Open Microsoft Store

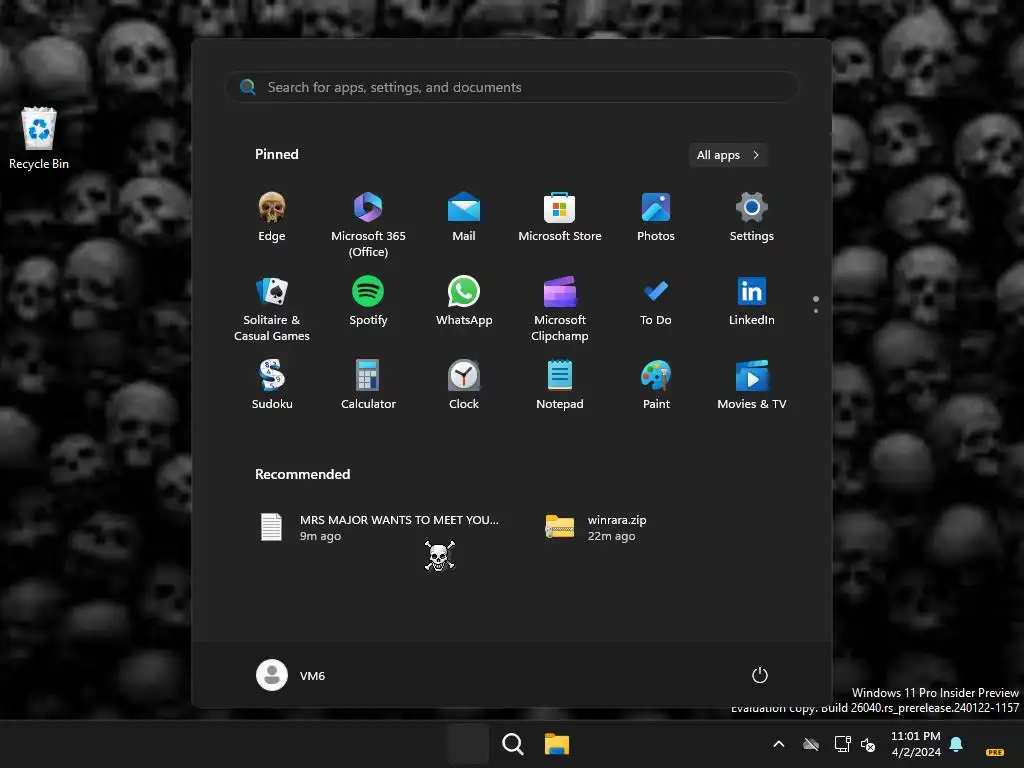coord(560,217)
